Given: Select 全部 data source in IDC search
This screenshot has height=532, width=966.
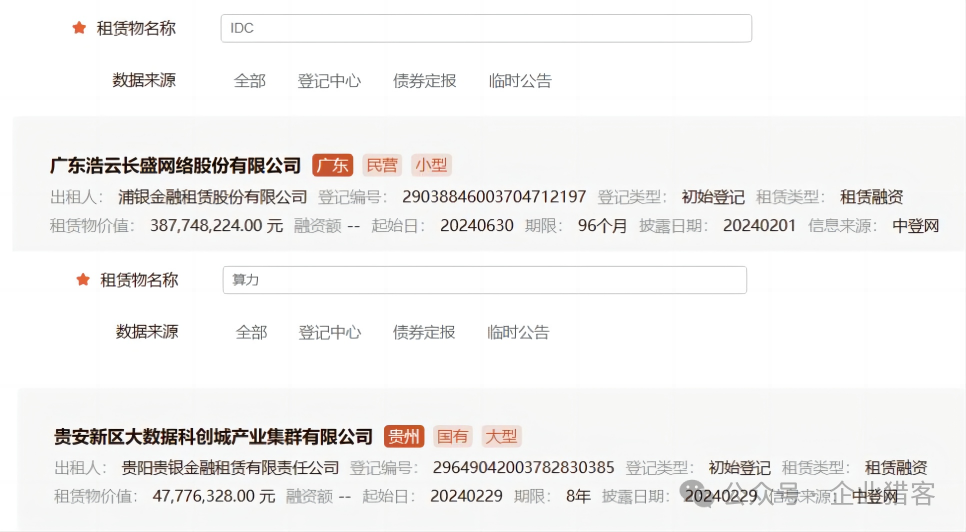Looking at the screenshot, I should coord(250,81).
